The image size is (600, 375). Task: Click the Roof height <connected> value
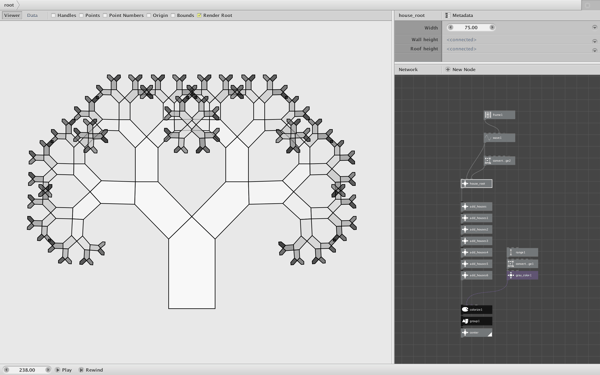(x=461, y=49)
